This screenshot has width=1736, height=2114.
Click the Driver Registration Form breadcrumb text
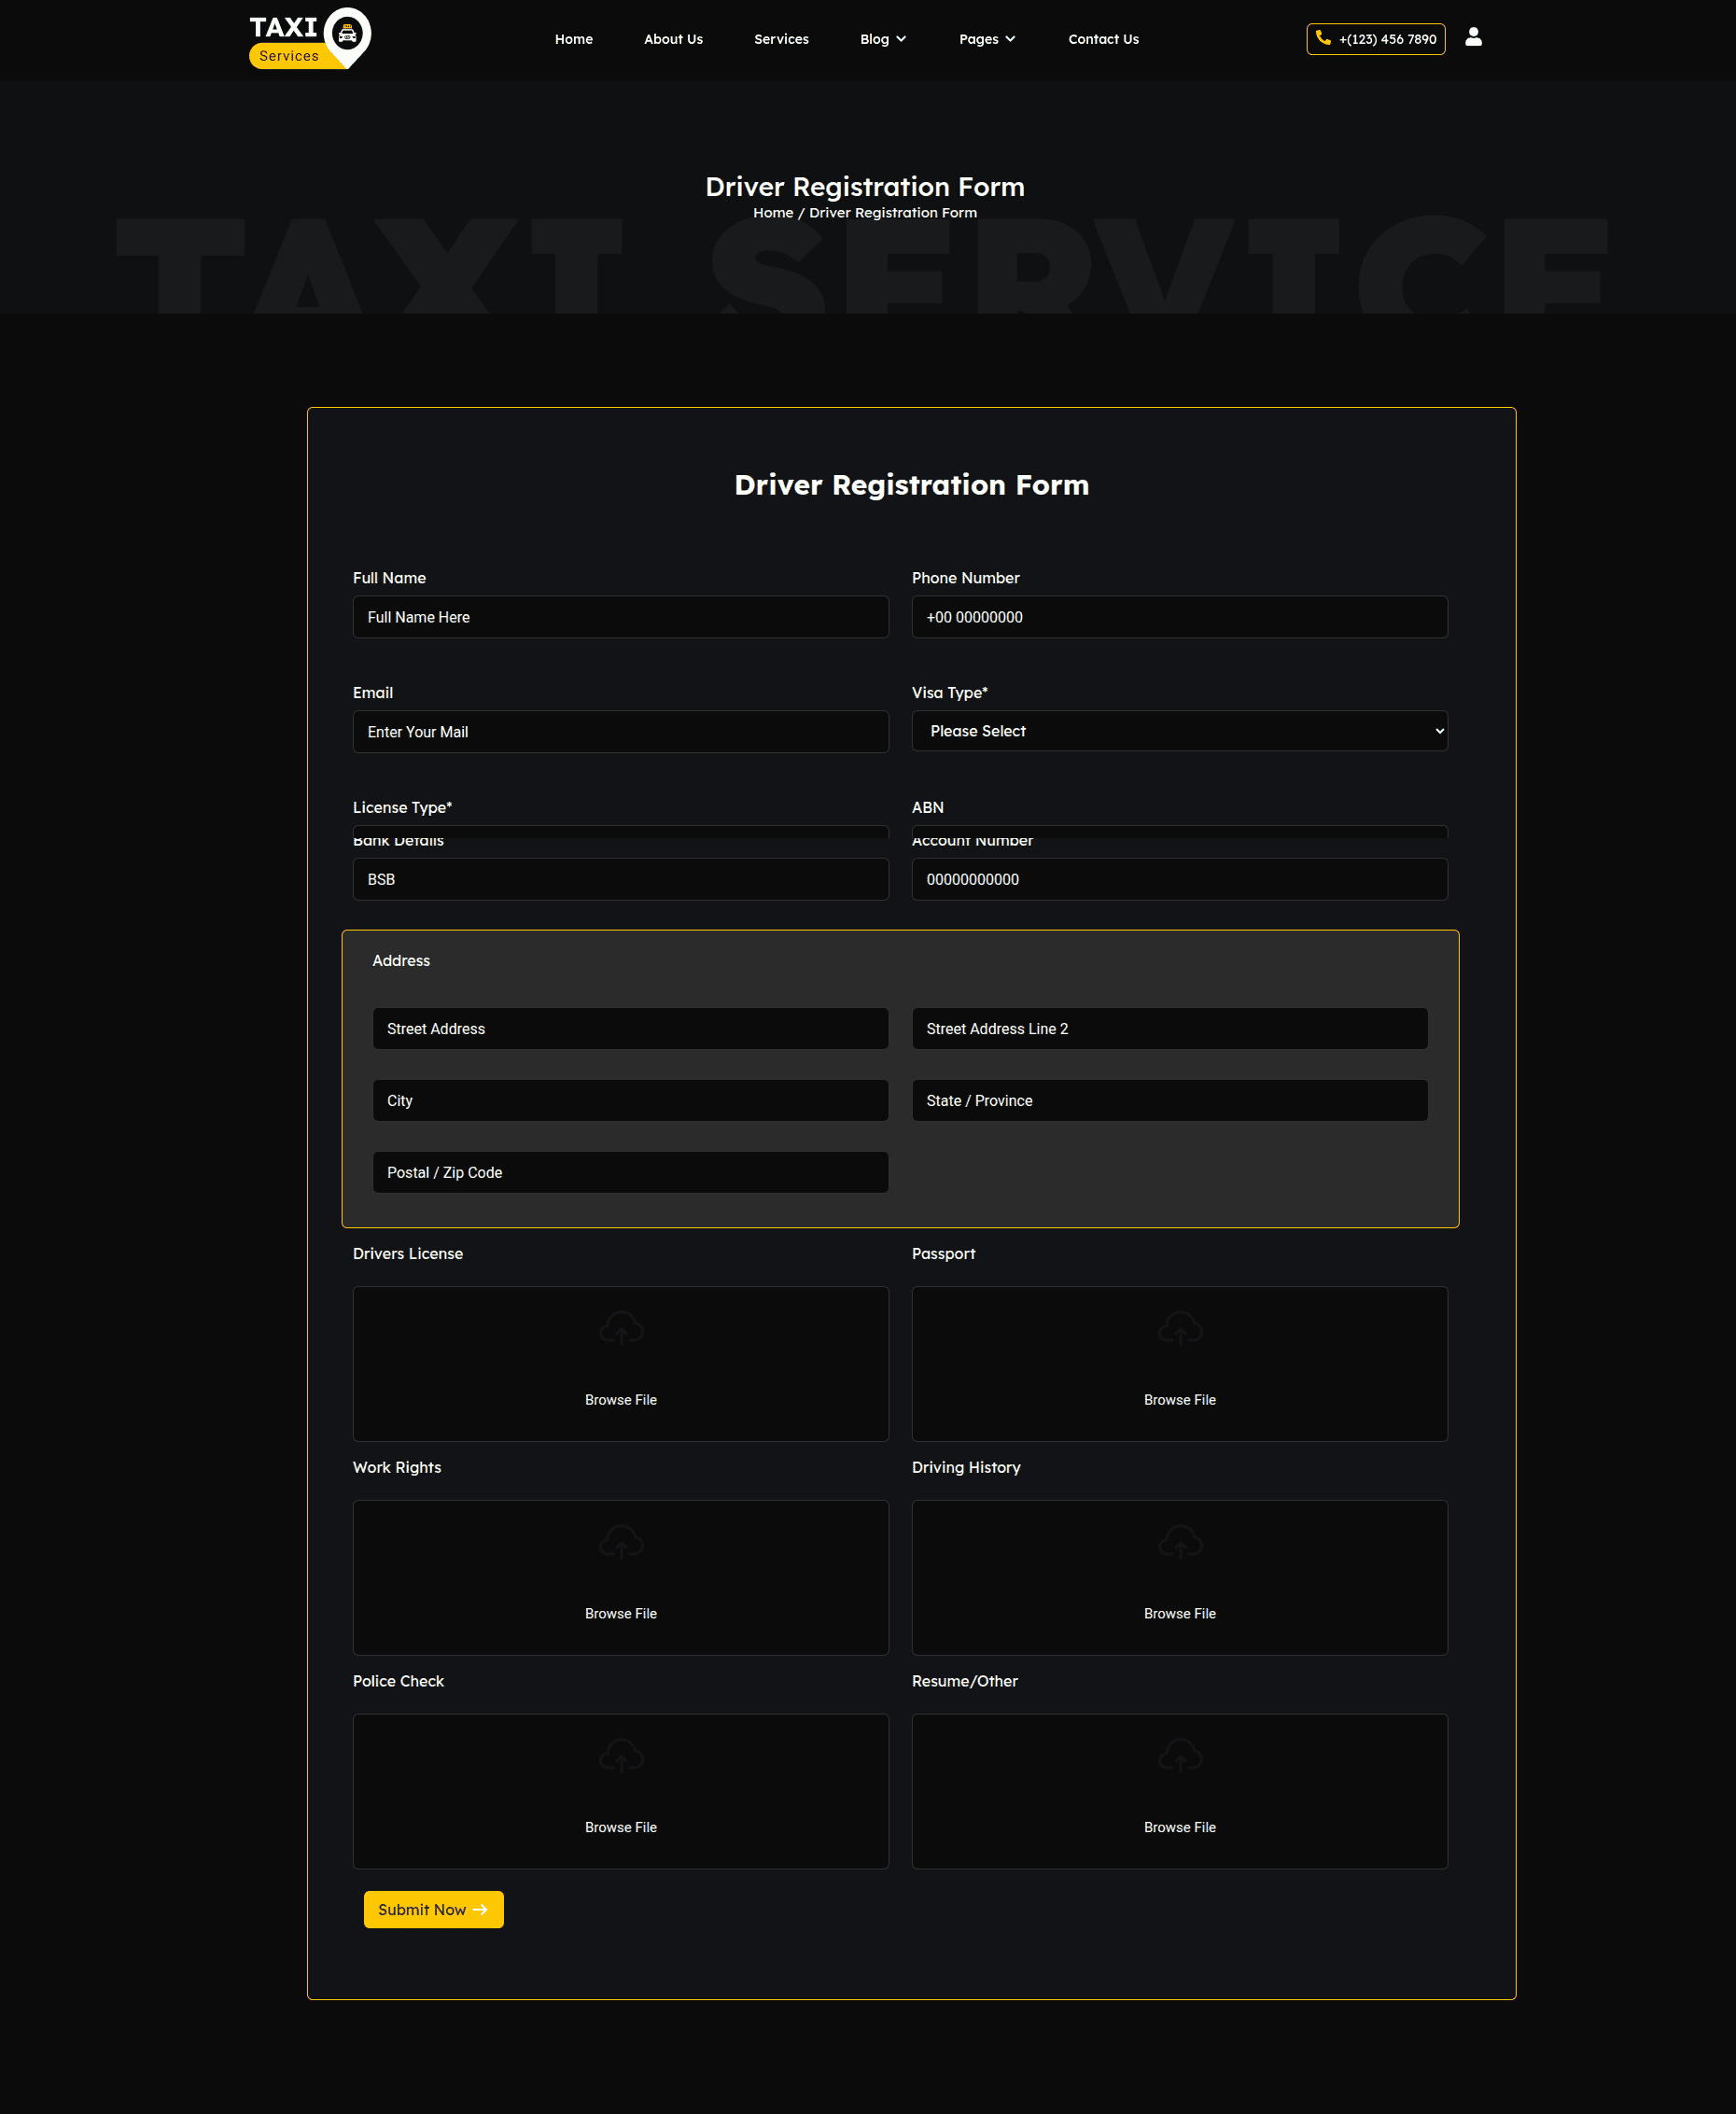(893, 213)
